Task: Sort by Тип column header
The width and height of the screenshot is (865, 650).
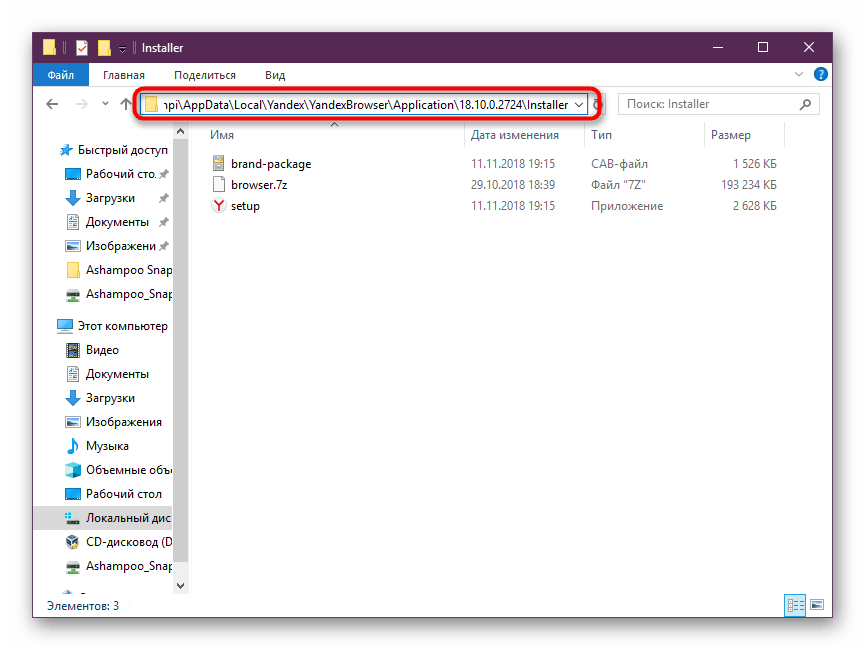Action: tap(601, 135)
